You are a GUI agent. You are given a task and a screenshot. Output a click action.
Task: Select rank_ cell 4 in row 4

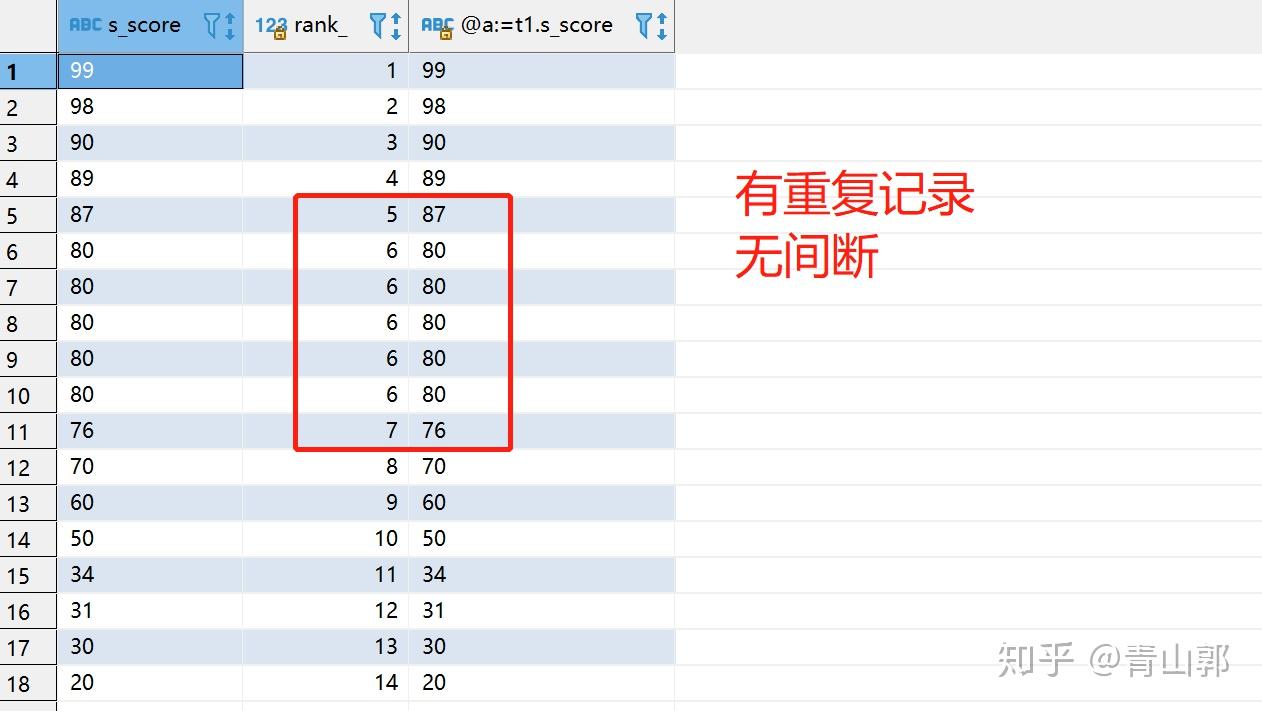click(x=326, y=179)
